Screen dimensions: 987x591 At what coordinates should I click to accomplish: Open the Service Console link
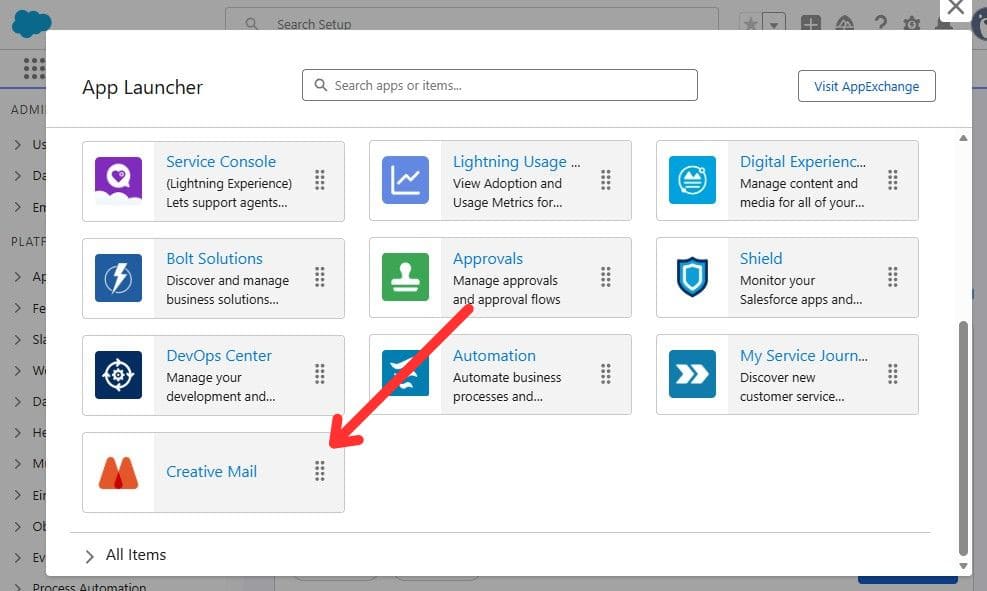point(221,162)
